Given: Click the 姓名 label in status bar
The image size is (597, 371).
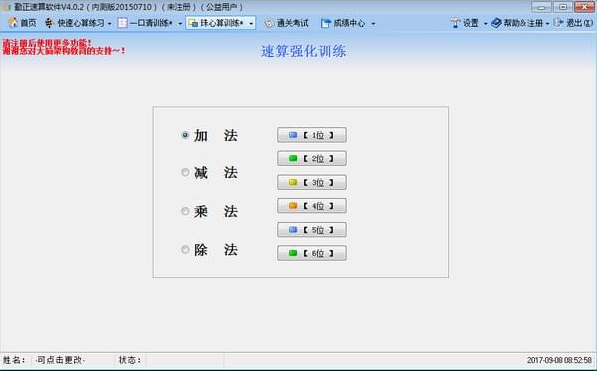Looking at the screenshot, I should pos(14,360).
